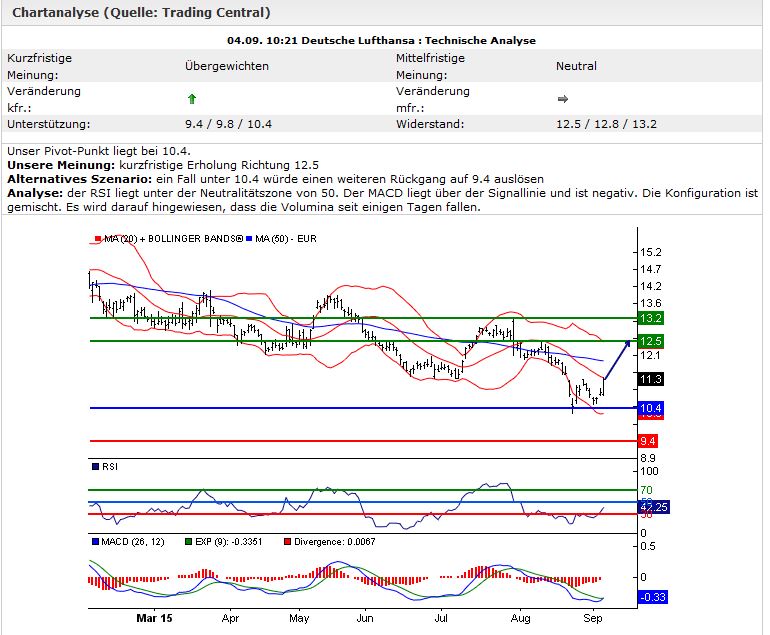Click the Alternatives Szenario heading text

[x=80, y=179]
